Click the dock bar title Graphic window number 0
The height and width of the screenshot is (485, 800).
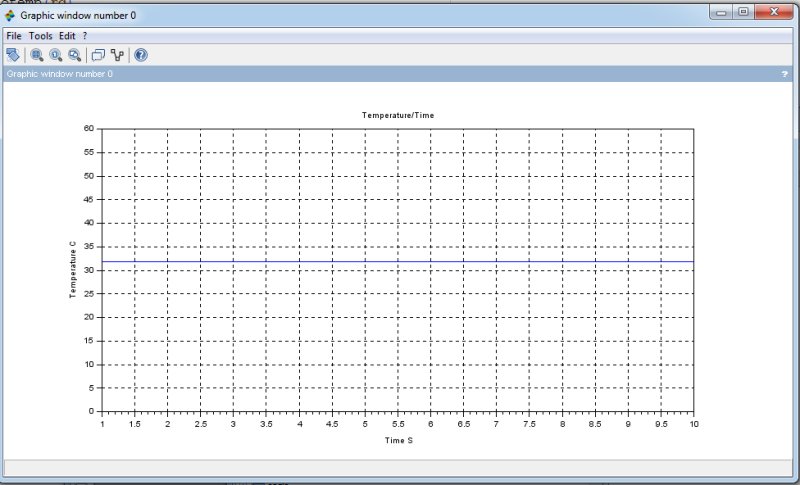(x=60, y=74)
